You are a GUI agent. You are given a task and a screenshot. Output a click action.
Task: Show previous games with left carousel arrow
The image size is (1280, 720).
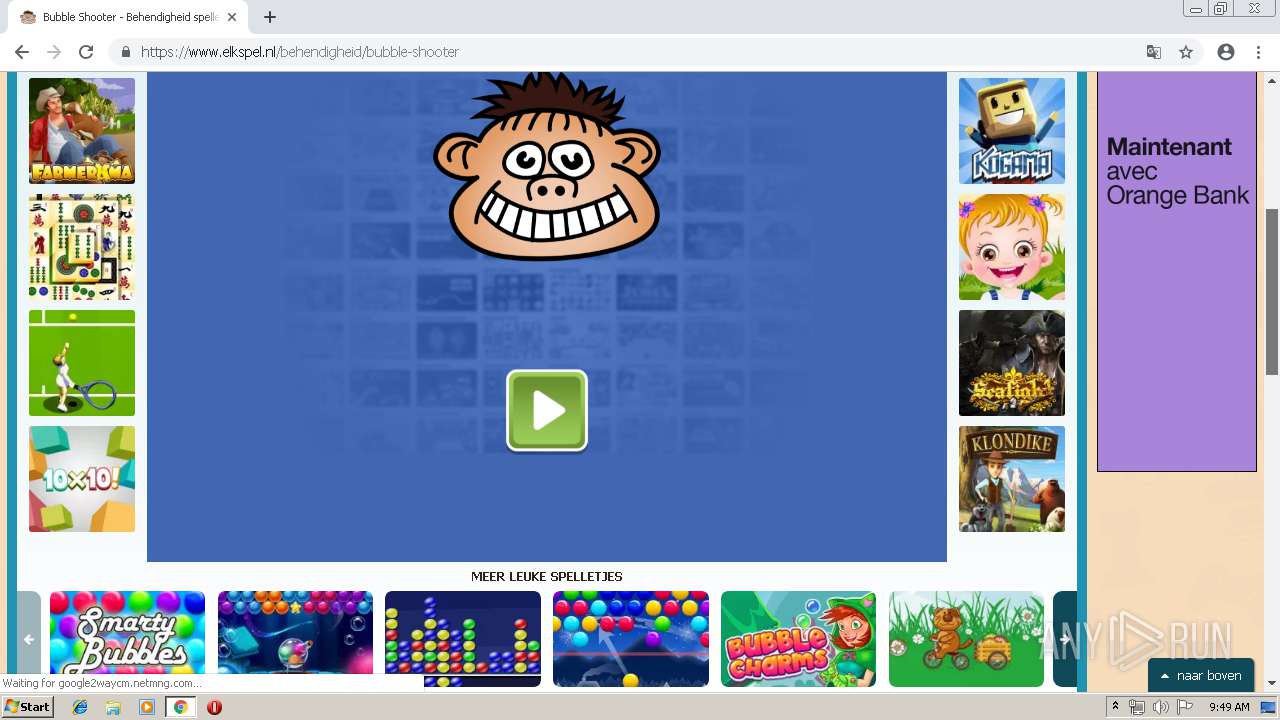[29, 639]
